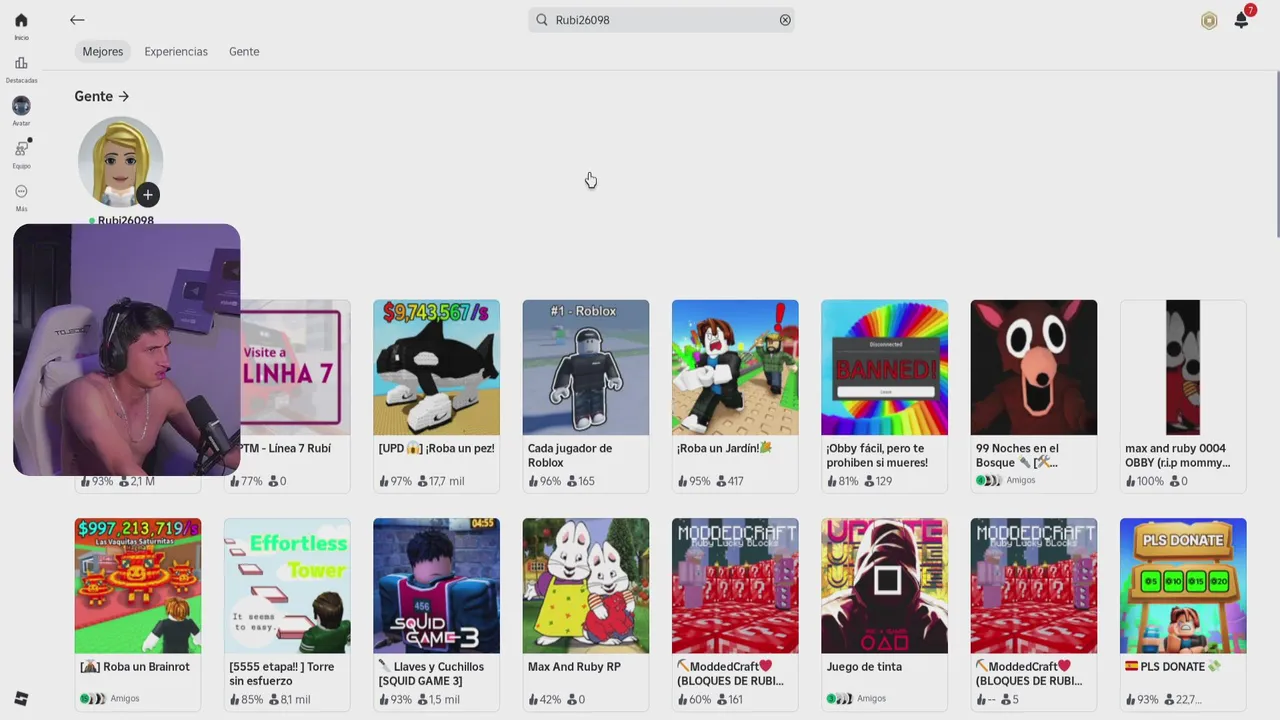Click the page vertical scrollbar
This screenshot has width=1280, height=720.
pos(1276,155)
